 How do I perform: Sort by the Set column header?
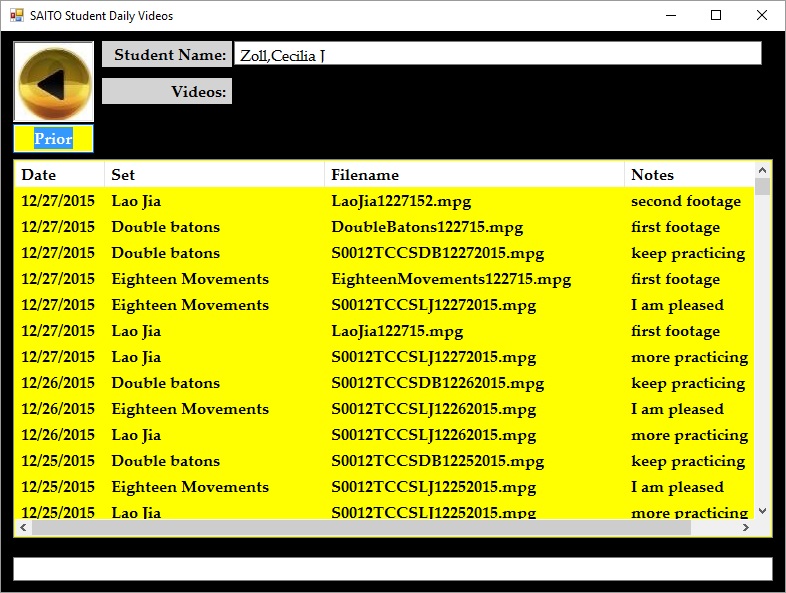[x=214, y=175]
